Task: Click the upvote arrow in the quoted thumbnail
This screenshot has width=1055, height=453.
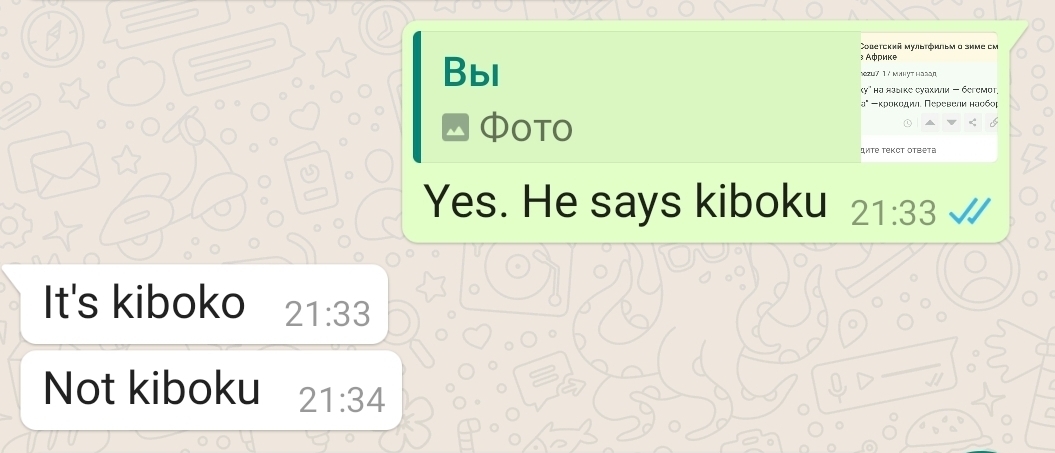Action: tap(929, 123)
